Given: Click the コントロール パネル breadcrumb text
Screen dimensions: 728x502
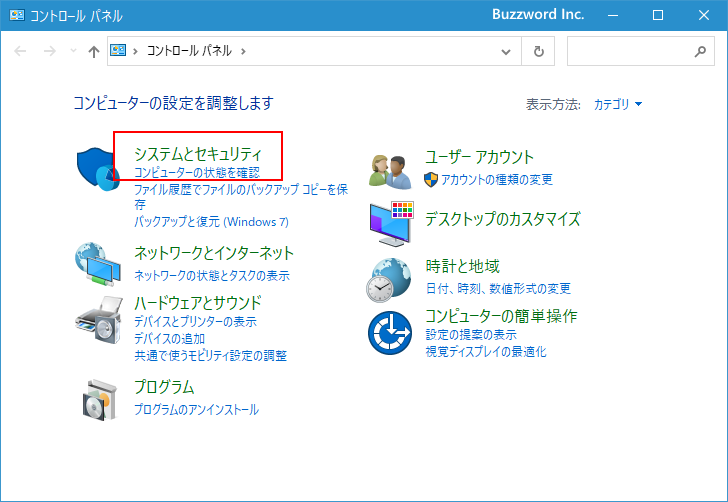Looking at the screenshot, I should click(189, 51).
